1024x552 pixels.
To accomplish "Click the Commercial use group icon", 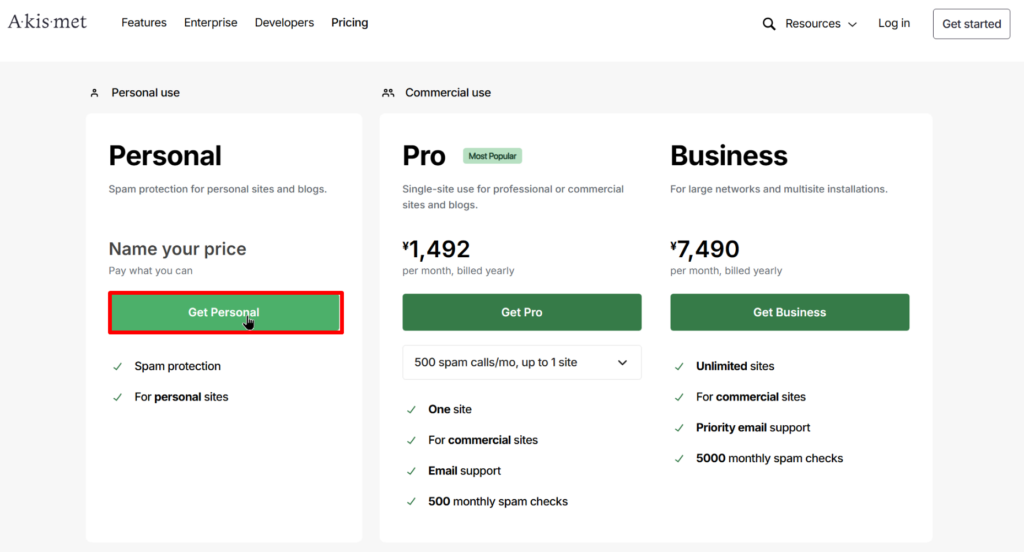I will pyautogui.click(x=388, y=93).
